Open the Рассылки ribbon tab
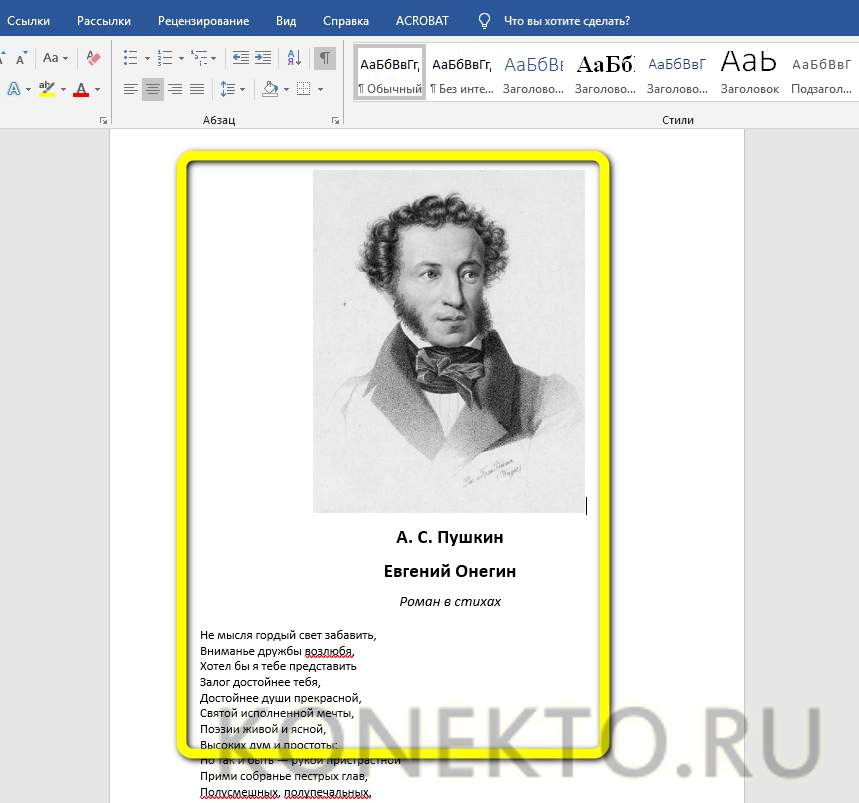 tap(104, 21)
